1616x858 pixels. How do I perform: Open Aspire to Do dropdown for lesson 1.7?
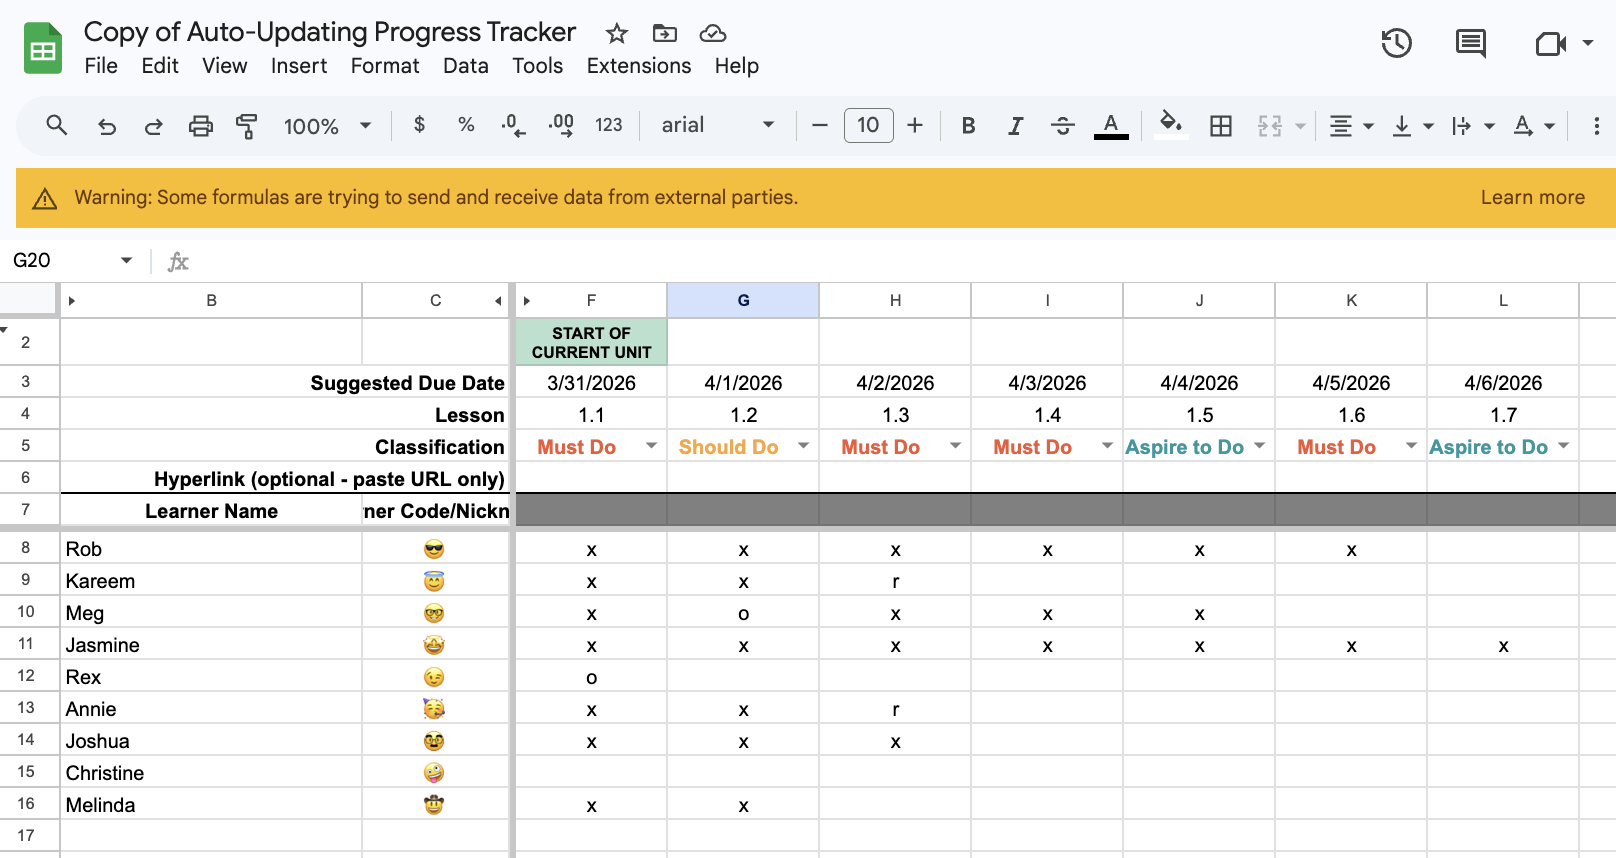[1563, 446]
